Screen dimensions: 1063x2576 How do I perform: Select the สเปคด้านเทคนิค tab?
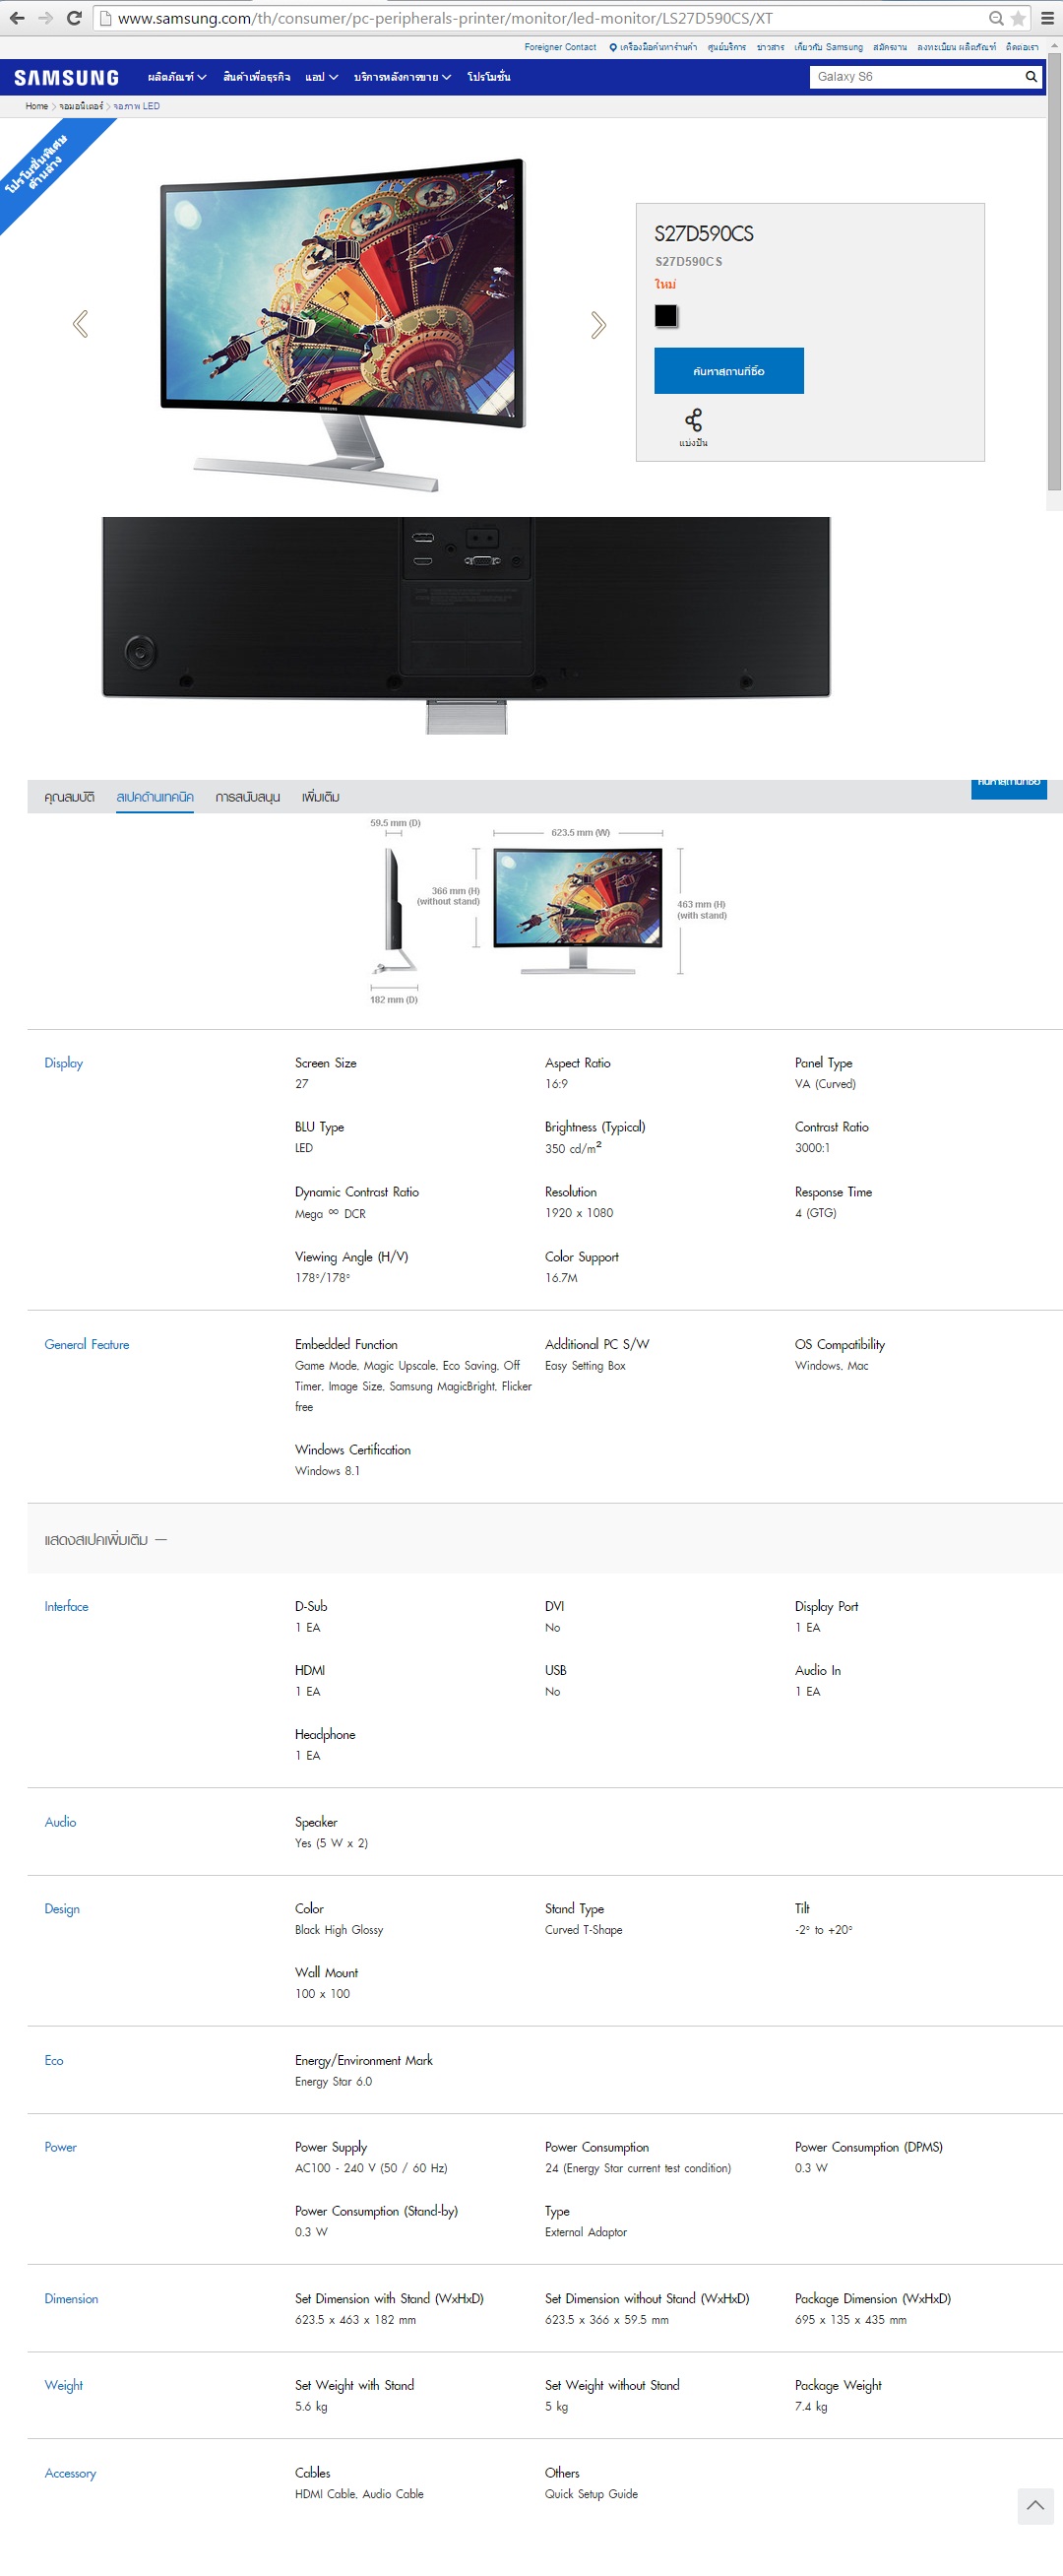[155, 797]
